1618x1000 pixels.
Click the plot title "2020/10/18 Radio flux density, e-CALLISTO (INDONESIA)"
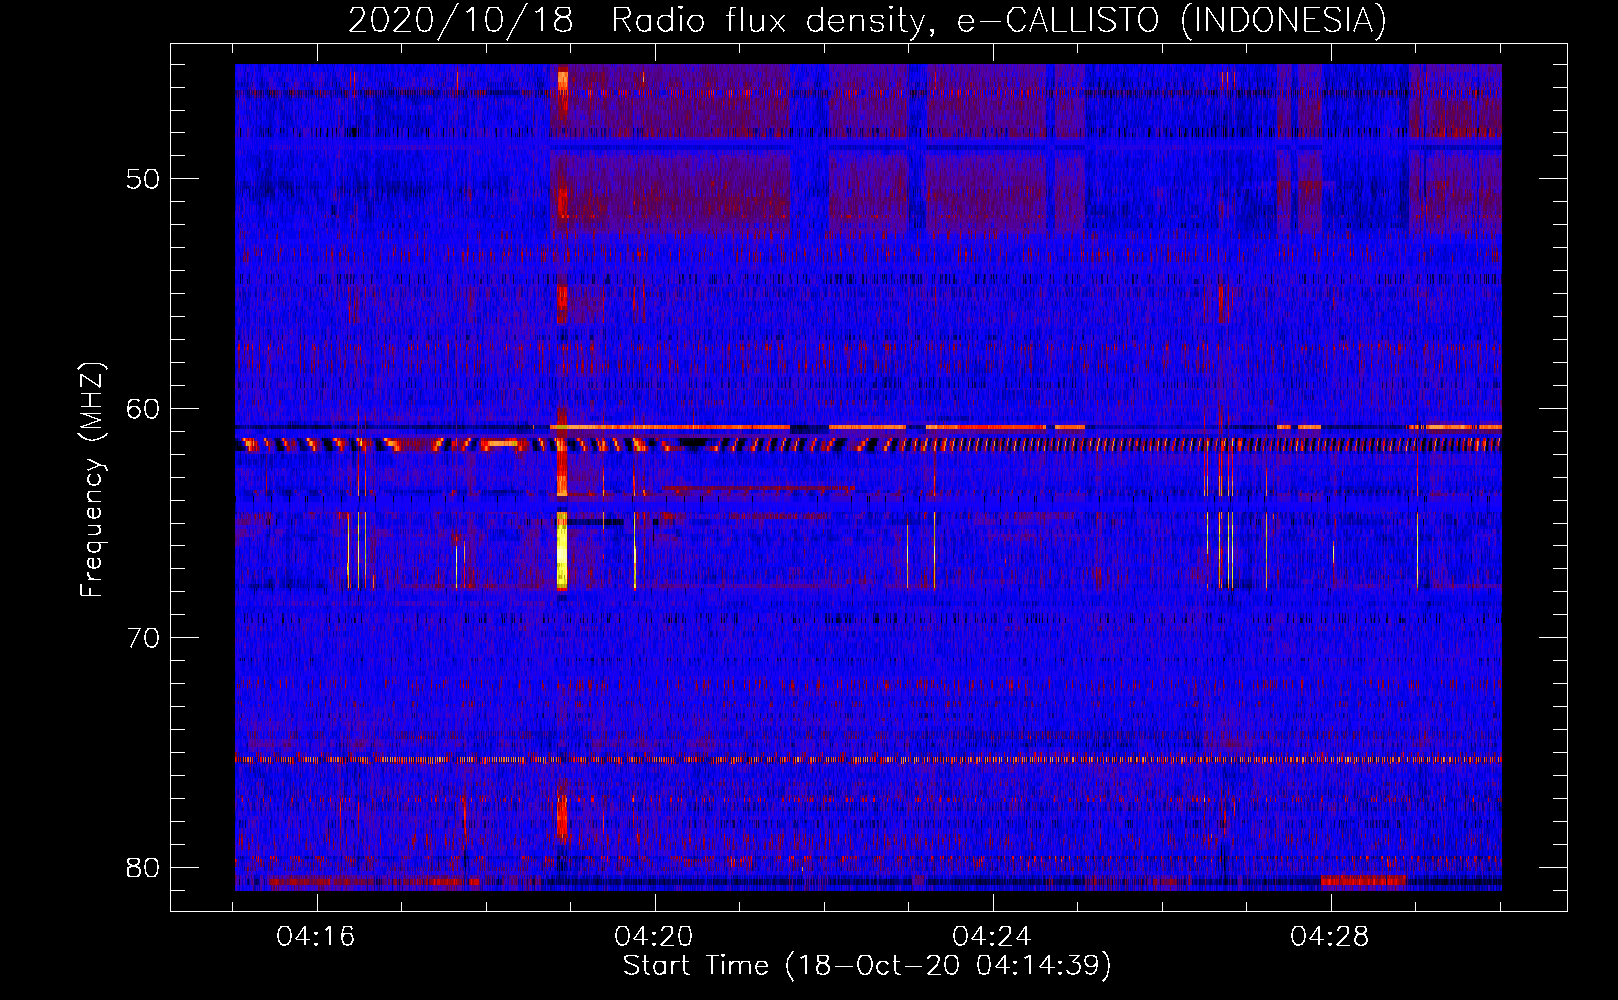pos(867,20)
